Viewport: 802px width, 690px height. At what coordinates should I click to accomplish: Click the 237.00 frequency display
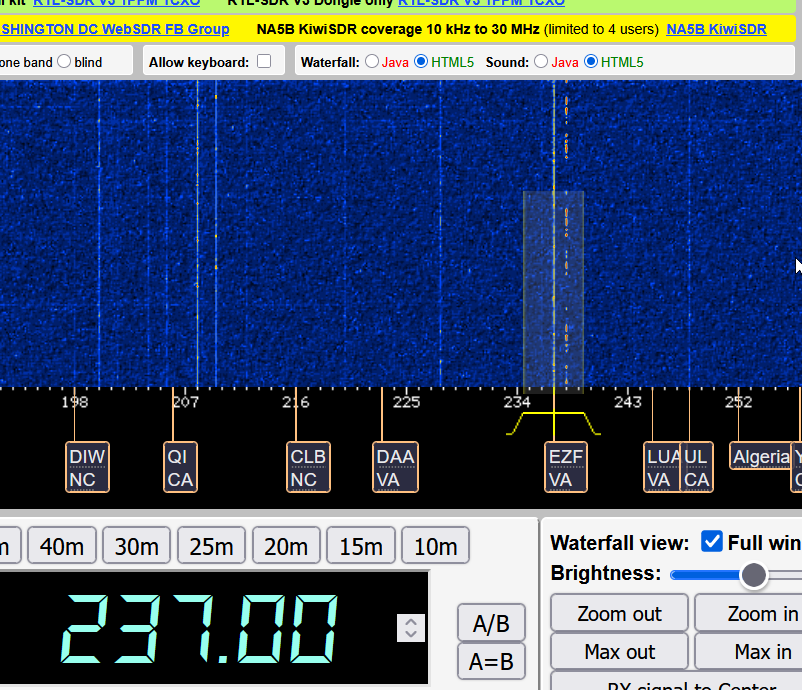point(200,628)
